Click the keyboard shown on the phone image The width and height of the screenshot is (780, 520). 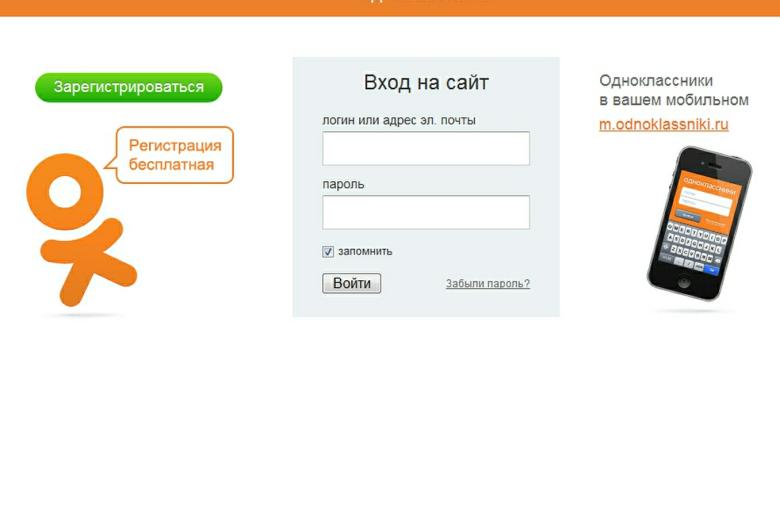point(693,247)
